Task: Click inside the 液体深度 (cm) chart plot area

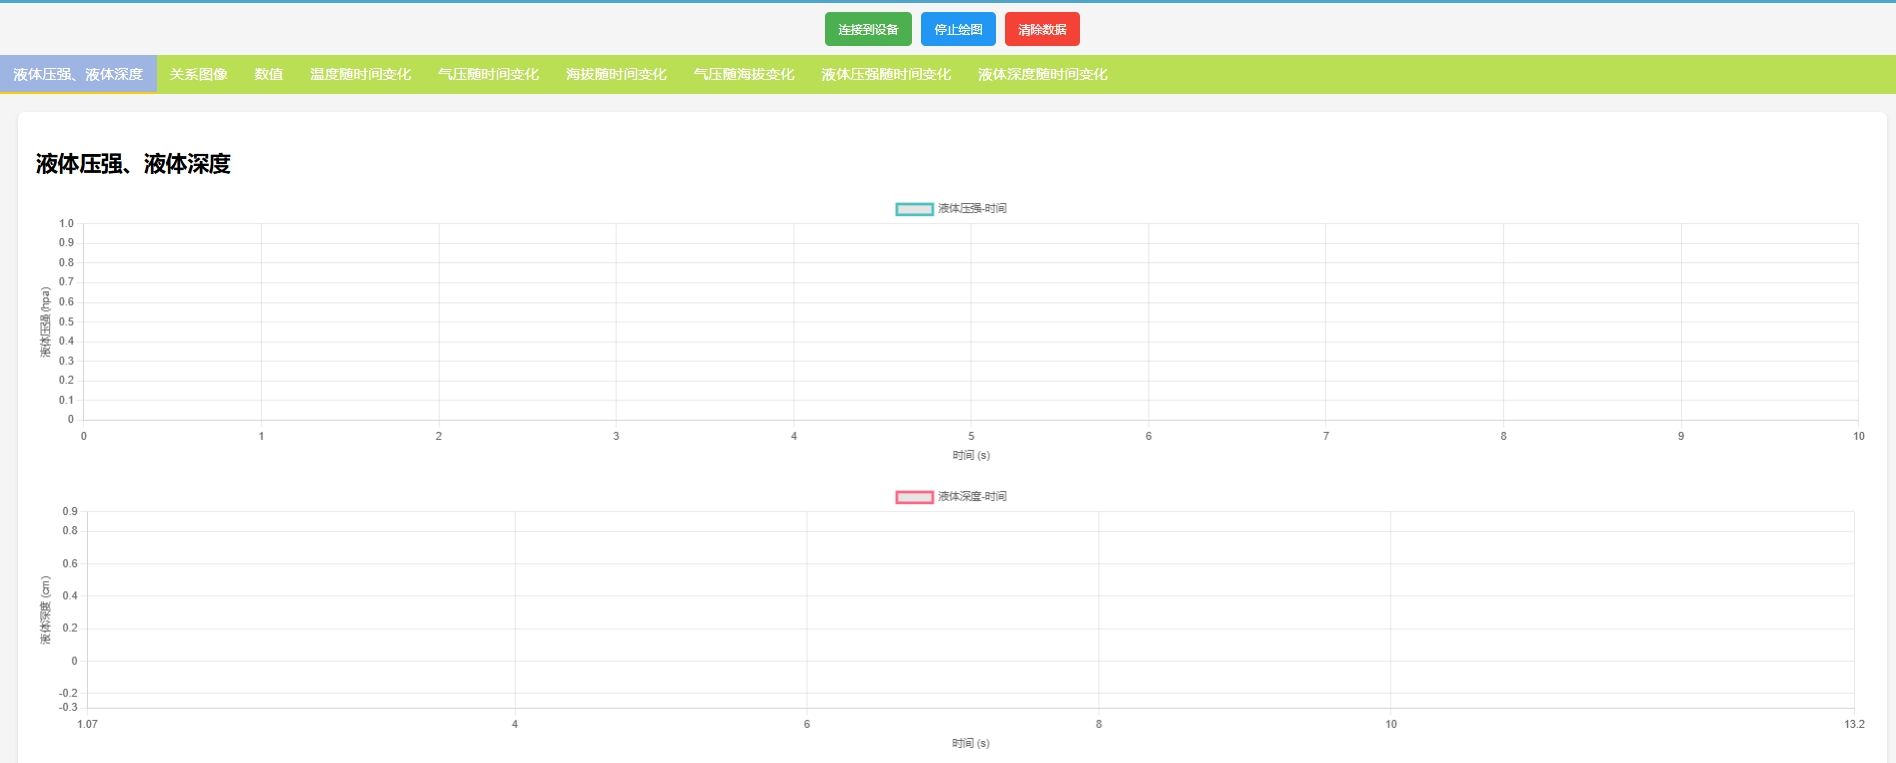Action: pyautogui.click(x=970, y=609)
